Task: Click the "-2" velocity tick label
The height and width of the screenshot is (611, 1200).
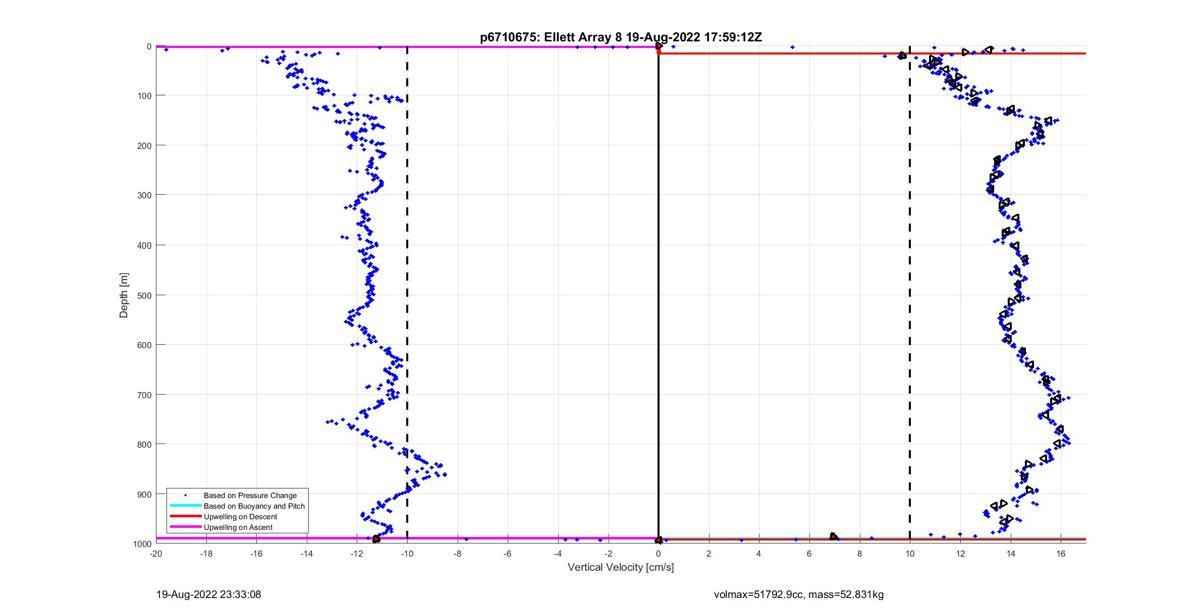Action: tap(608, 553)
